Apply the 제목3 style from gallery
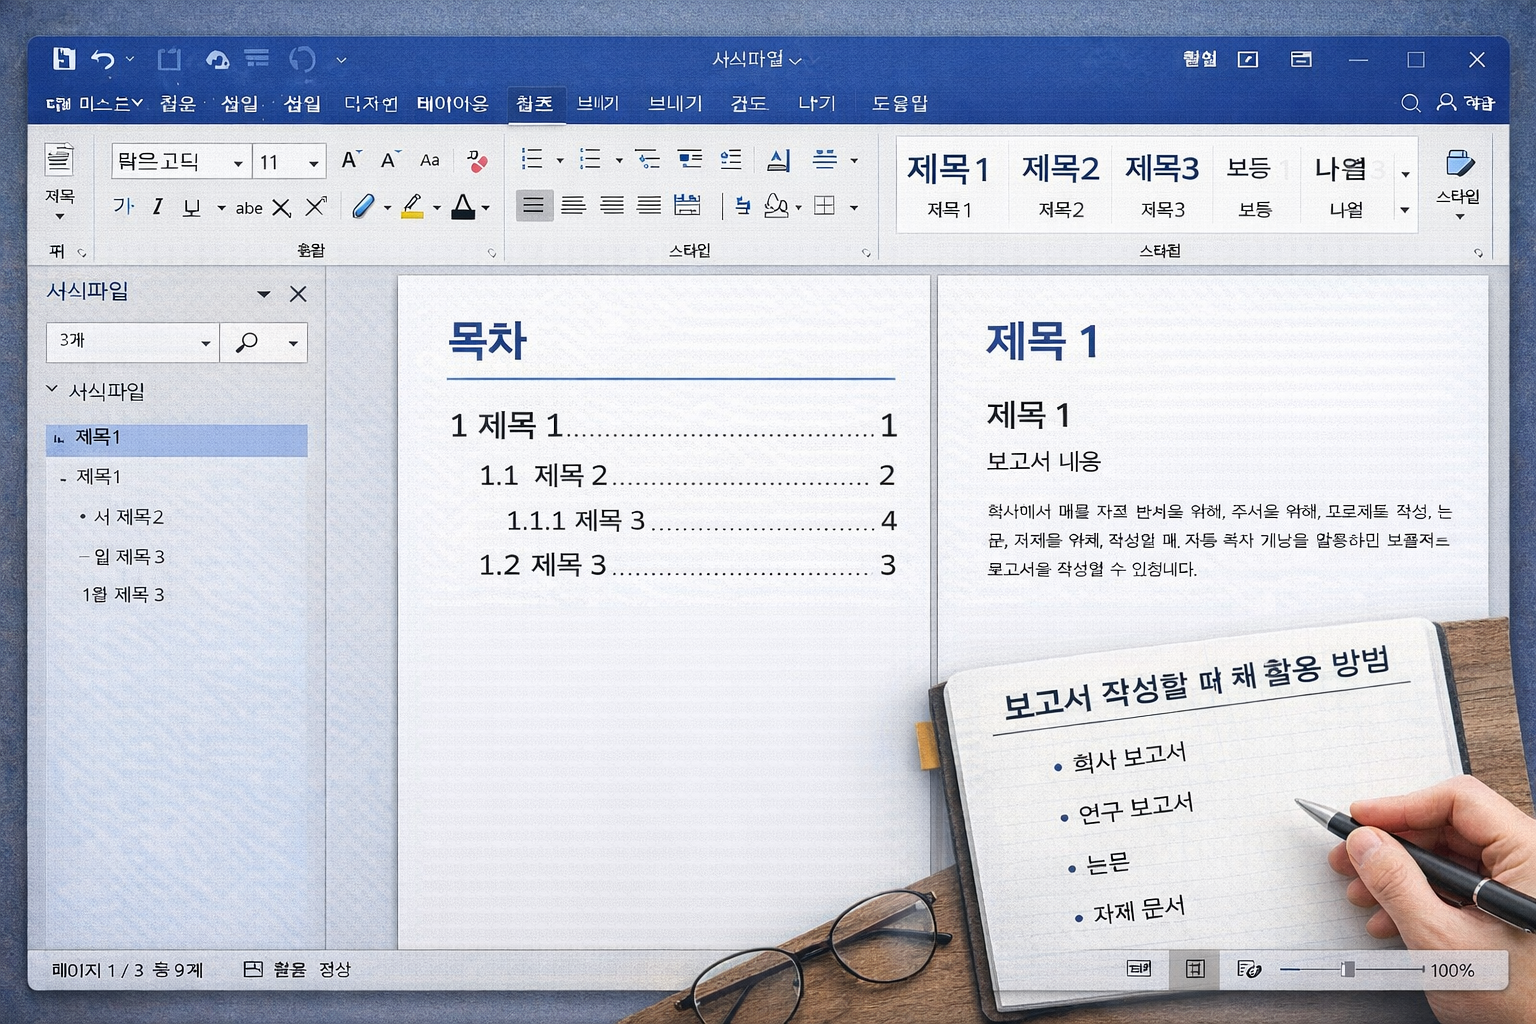1536x1024 pixels. [1162, 185]
